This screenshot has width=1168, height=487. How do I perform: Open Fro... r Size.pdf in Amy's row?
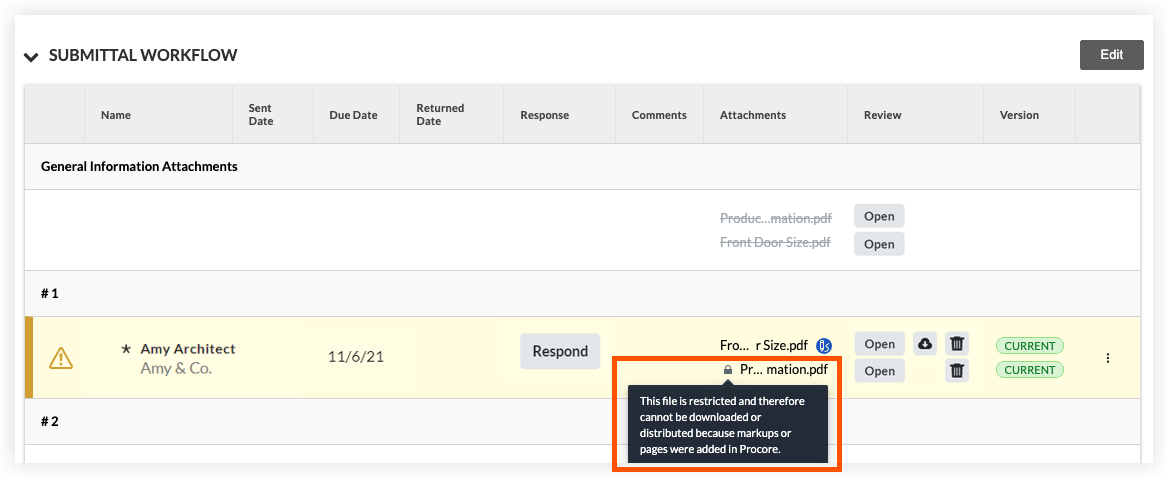click(880, 344)
